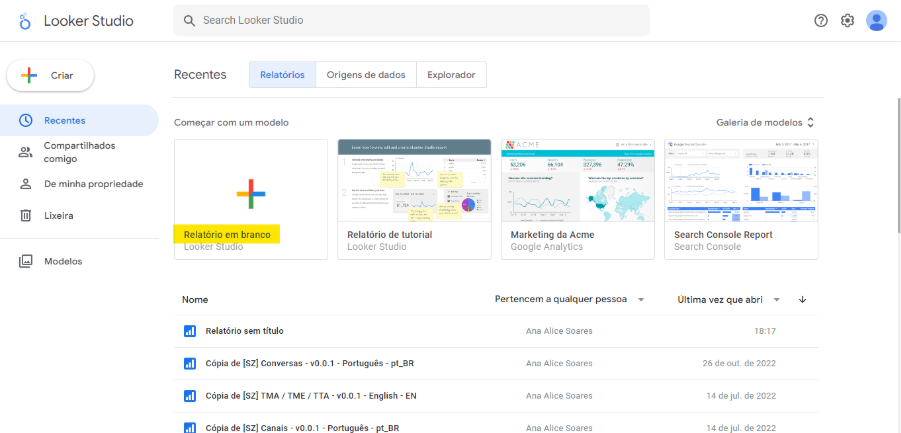Click the search magnifier icon
Viewport: 901px width, 433px height.
click(190, 21)
